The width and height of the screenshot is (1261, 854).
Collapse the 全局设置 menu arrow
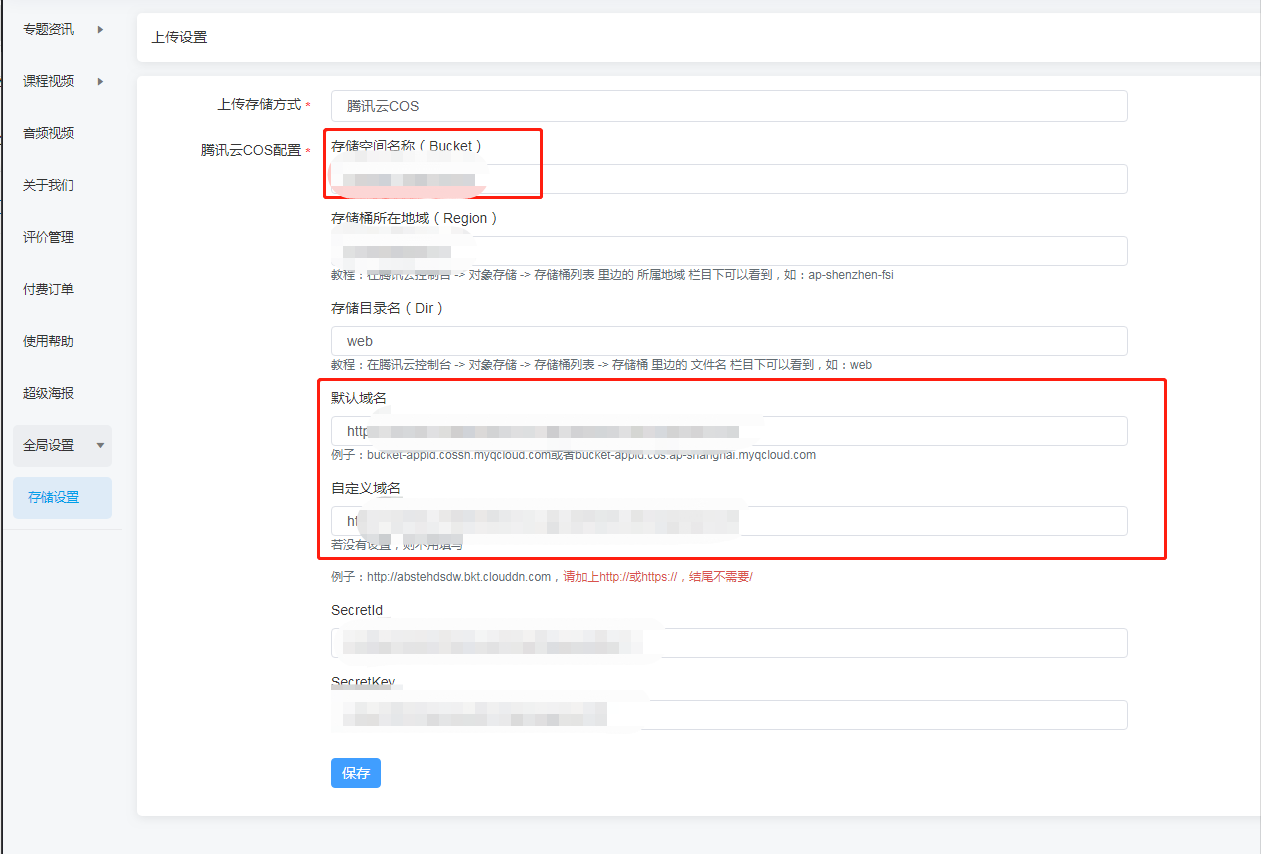[x=100, y=446]
